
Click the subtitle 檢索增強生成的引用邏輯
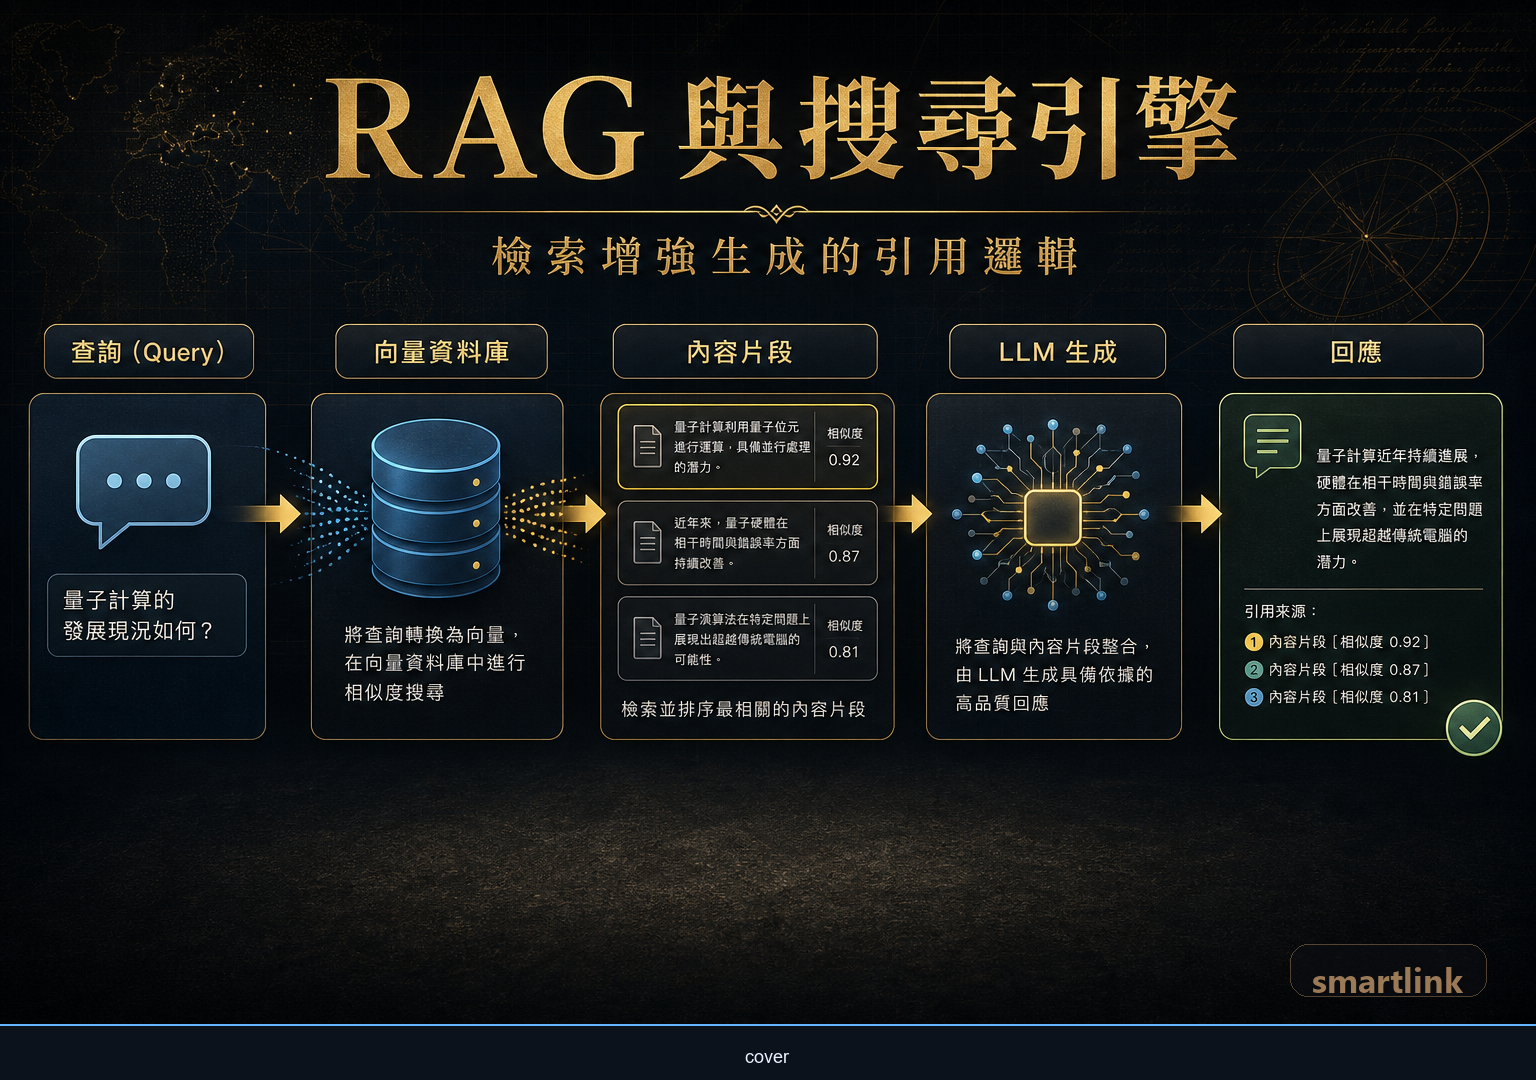coord(786,257)
